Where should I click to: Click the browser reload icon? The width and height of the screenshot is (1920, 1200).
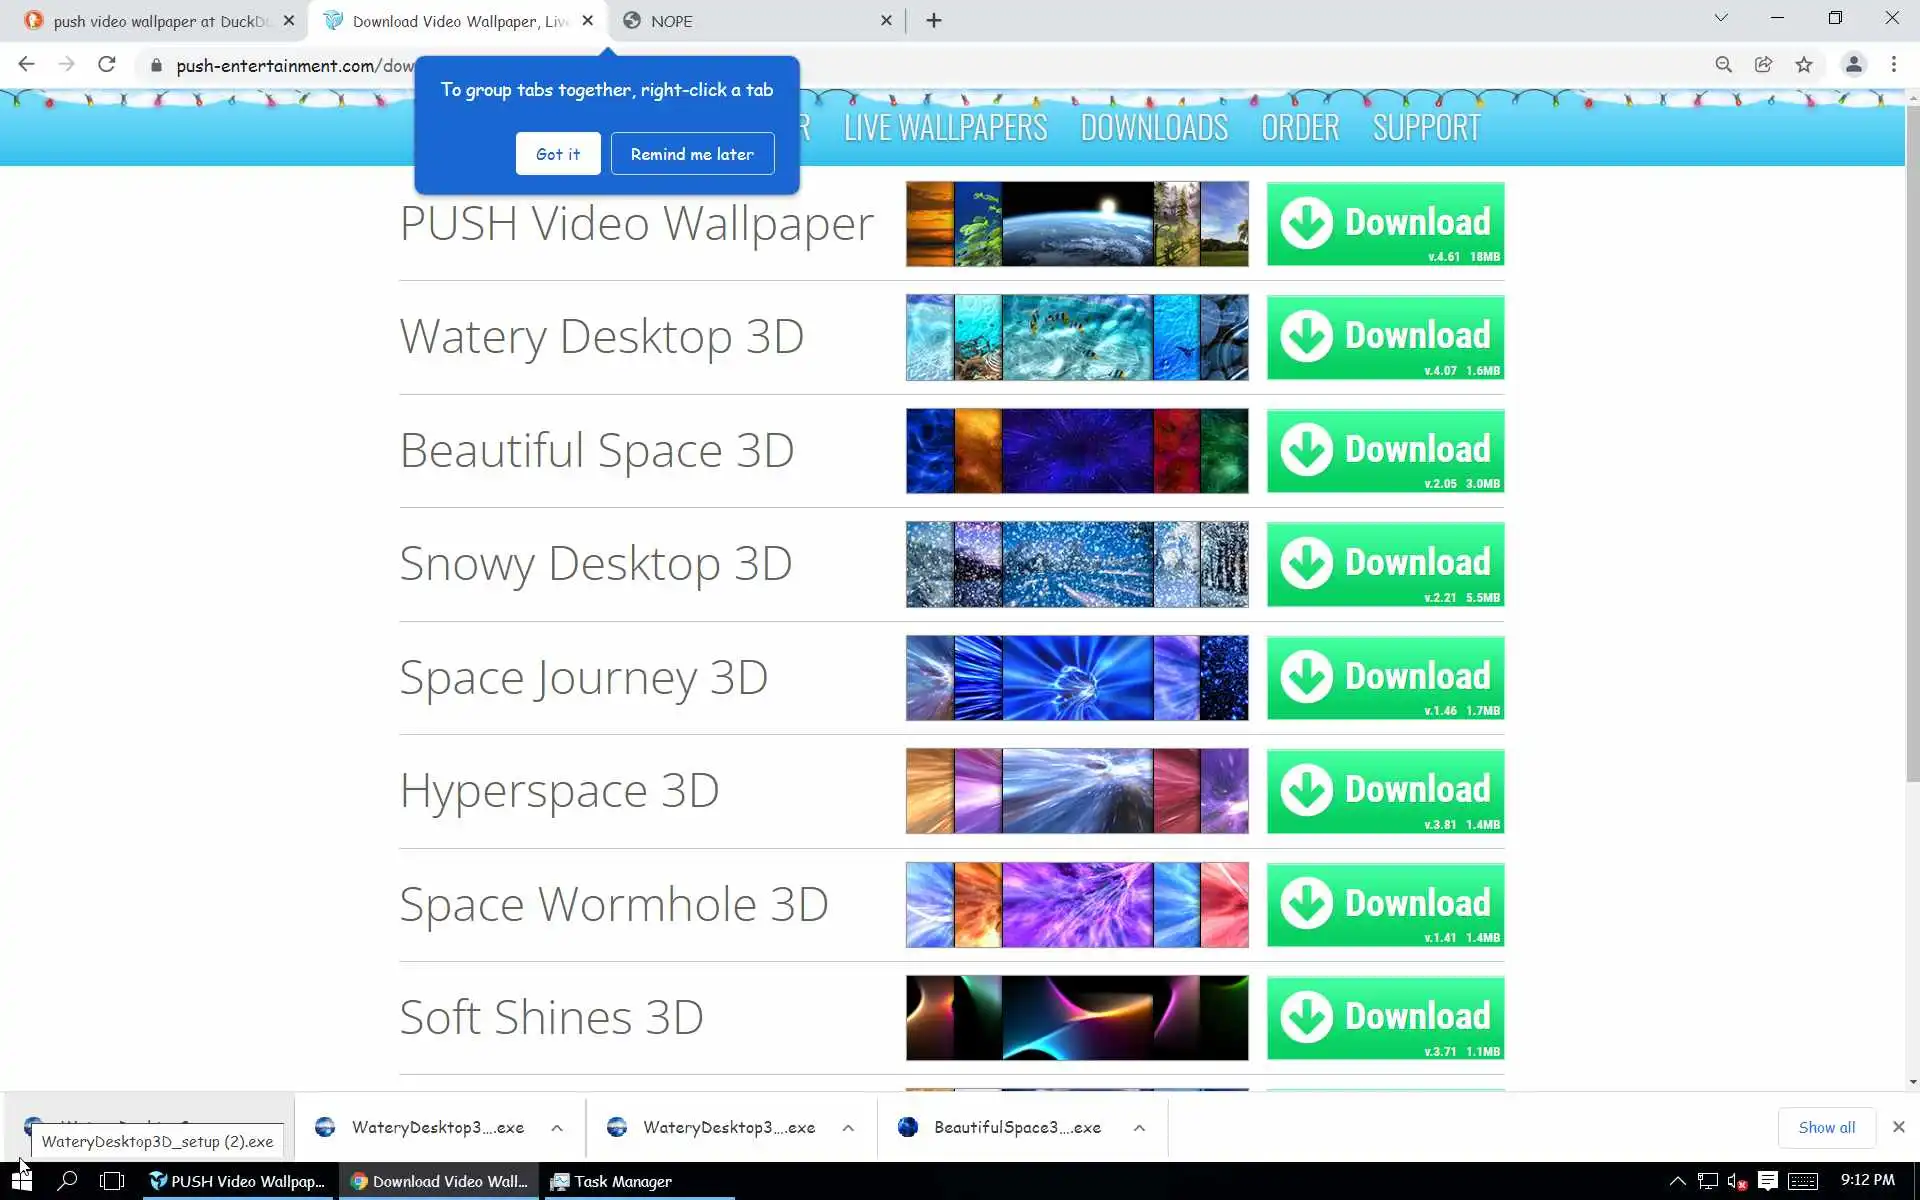coord(107,65)
